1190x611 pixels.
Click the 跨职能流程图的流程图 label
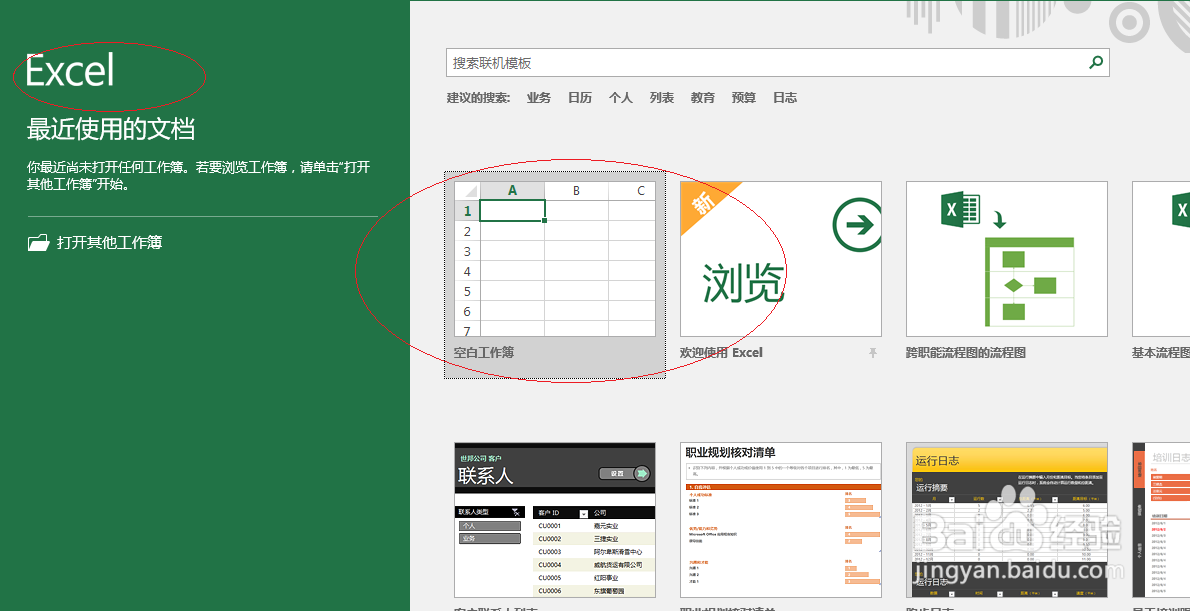(966, 353)
